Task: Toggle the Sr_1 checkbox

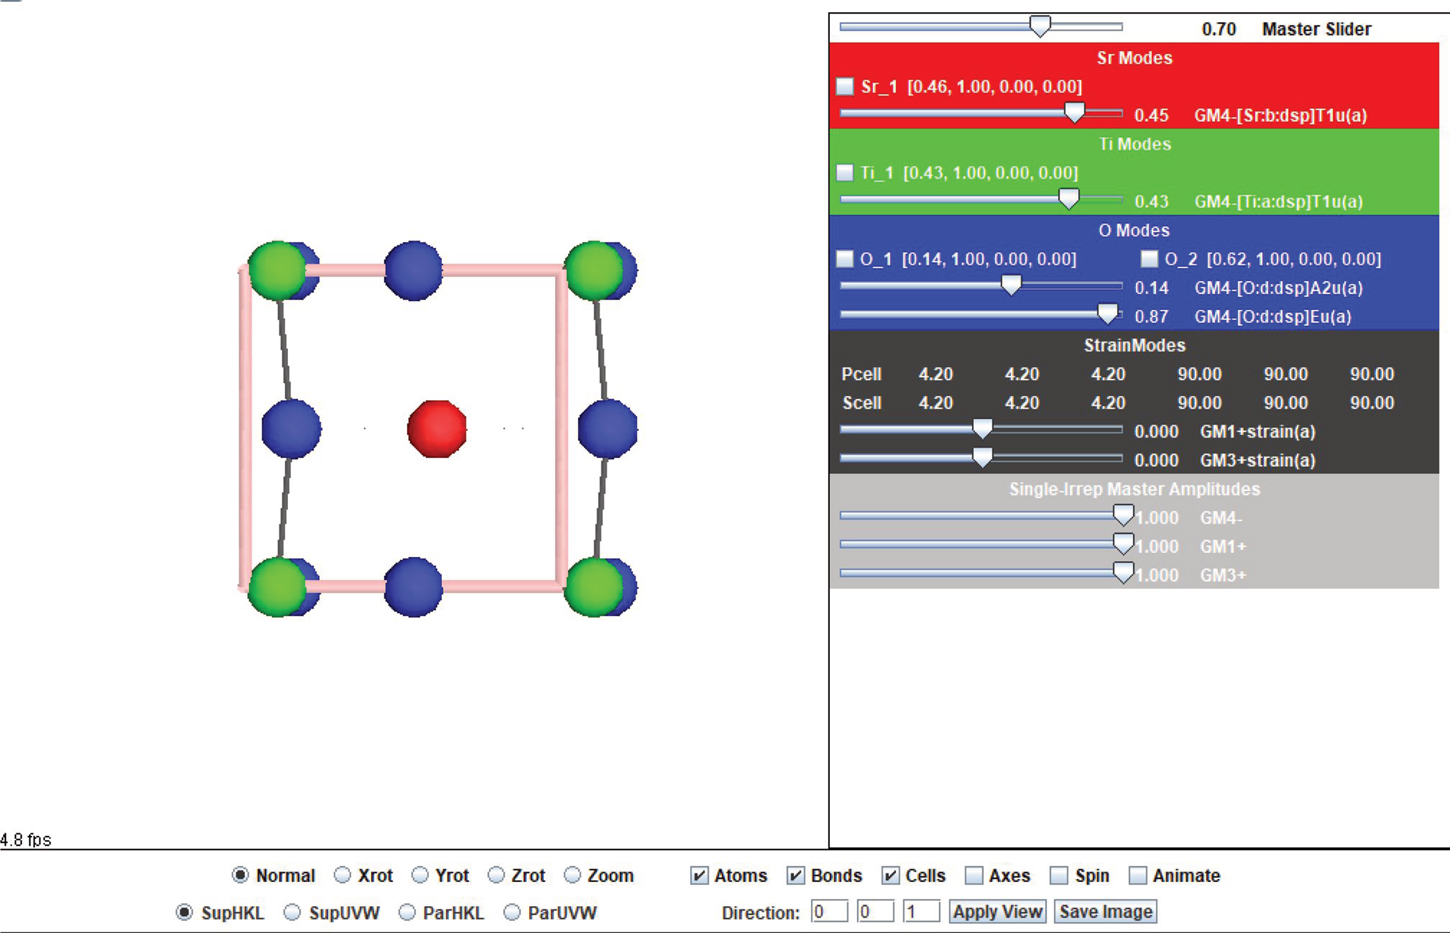Action: [845, 86]
